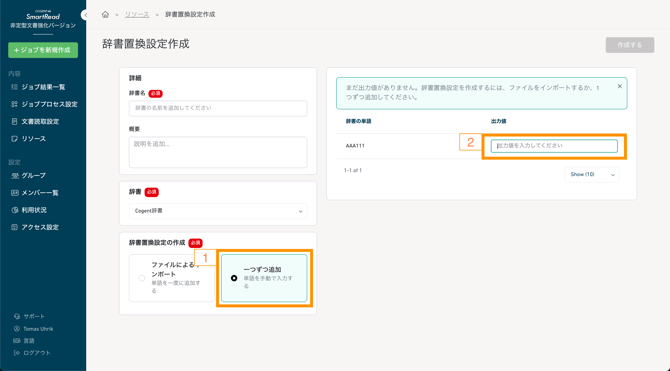This screenshot has height=371, width=670.
Task: Open ジョブプロセス設定 menu item
Action: click(x=50, y=104)
